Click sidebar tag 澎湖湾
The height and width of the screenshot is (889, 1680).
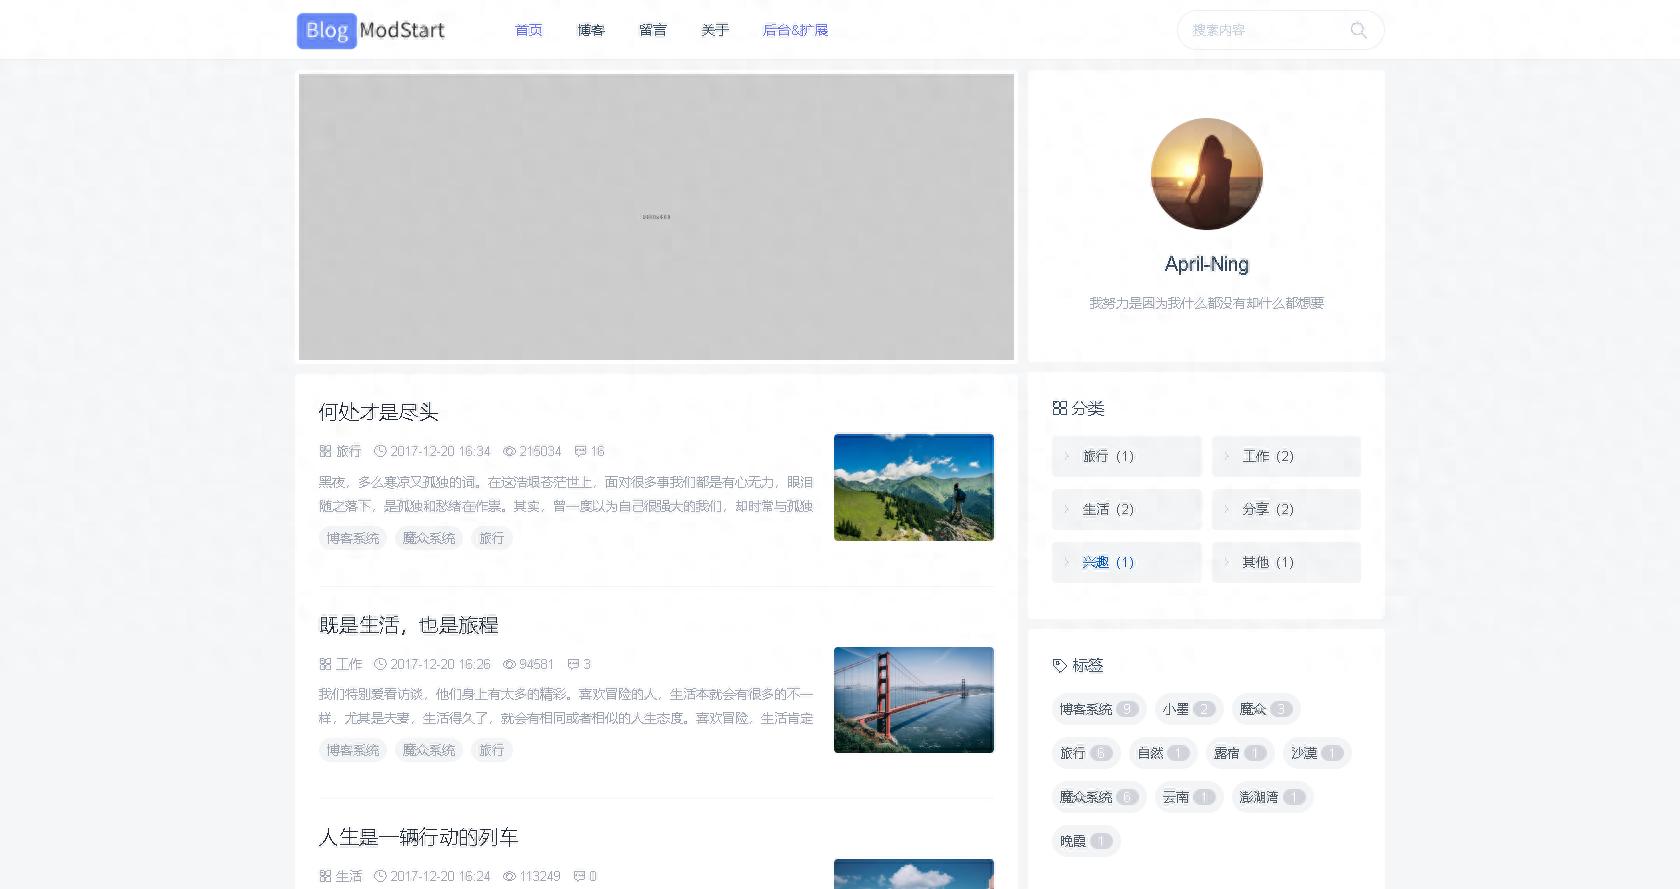(1272, 797)
